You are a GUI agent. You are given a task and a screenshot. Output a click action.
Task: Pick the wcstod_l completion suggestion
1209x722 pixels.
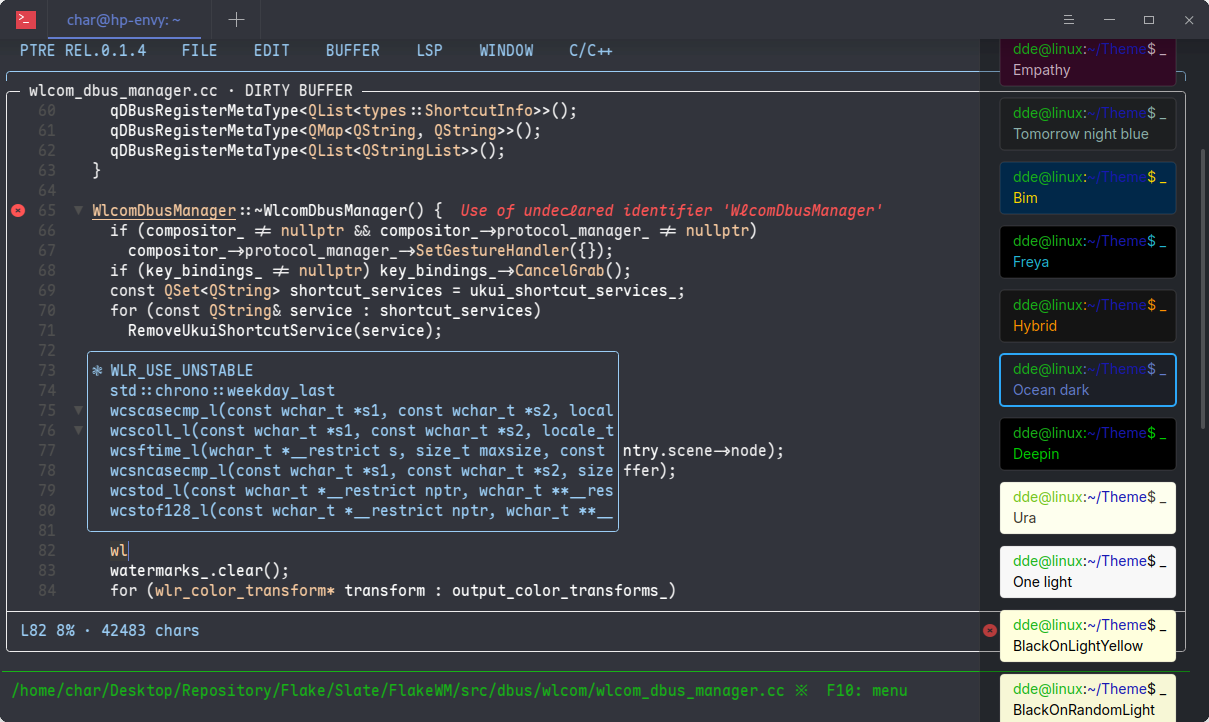pyautogui.click(x=353, y=491)
